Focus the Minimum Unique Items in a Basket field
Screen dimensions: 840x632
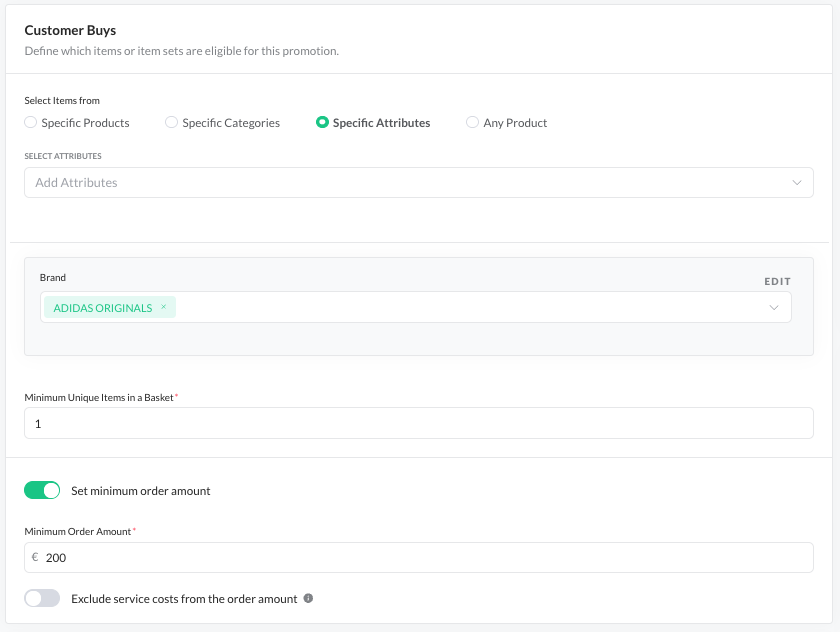point(419,423)
